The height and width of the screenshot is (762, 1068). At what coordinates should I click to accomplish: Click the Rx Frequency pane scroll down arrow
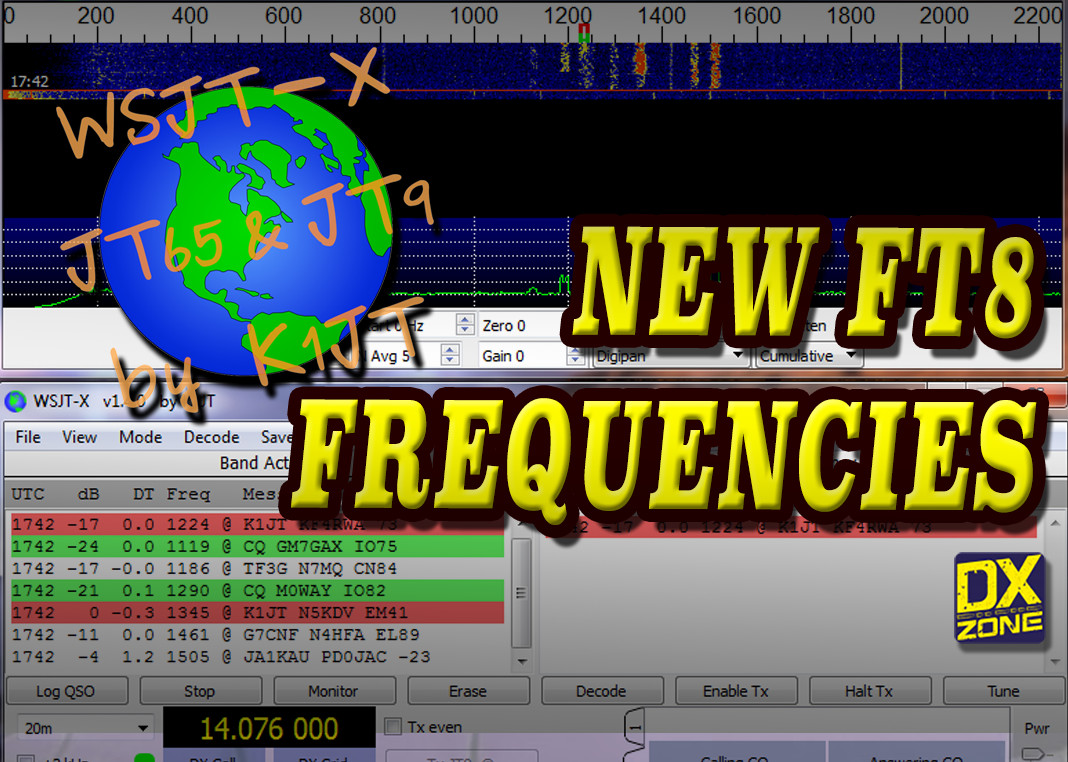click(x=1055, y=661)
